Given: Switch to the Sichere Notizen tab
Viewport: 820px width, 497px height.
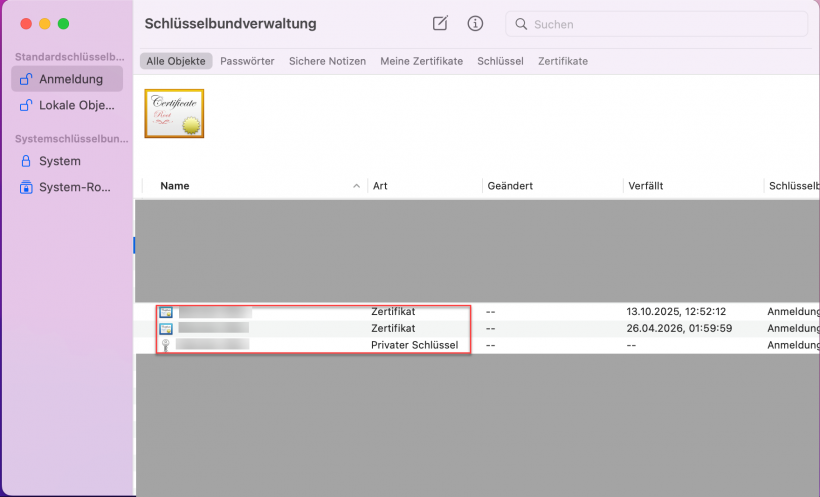Looking at the screenshot, I should click(x=327, y=61).
